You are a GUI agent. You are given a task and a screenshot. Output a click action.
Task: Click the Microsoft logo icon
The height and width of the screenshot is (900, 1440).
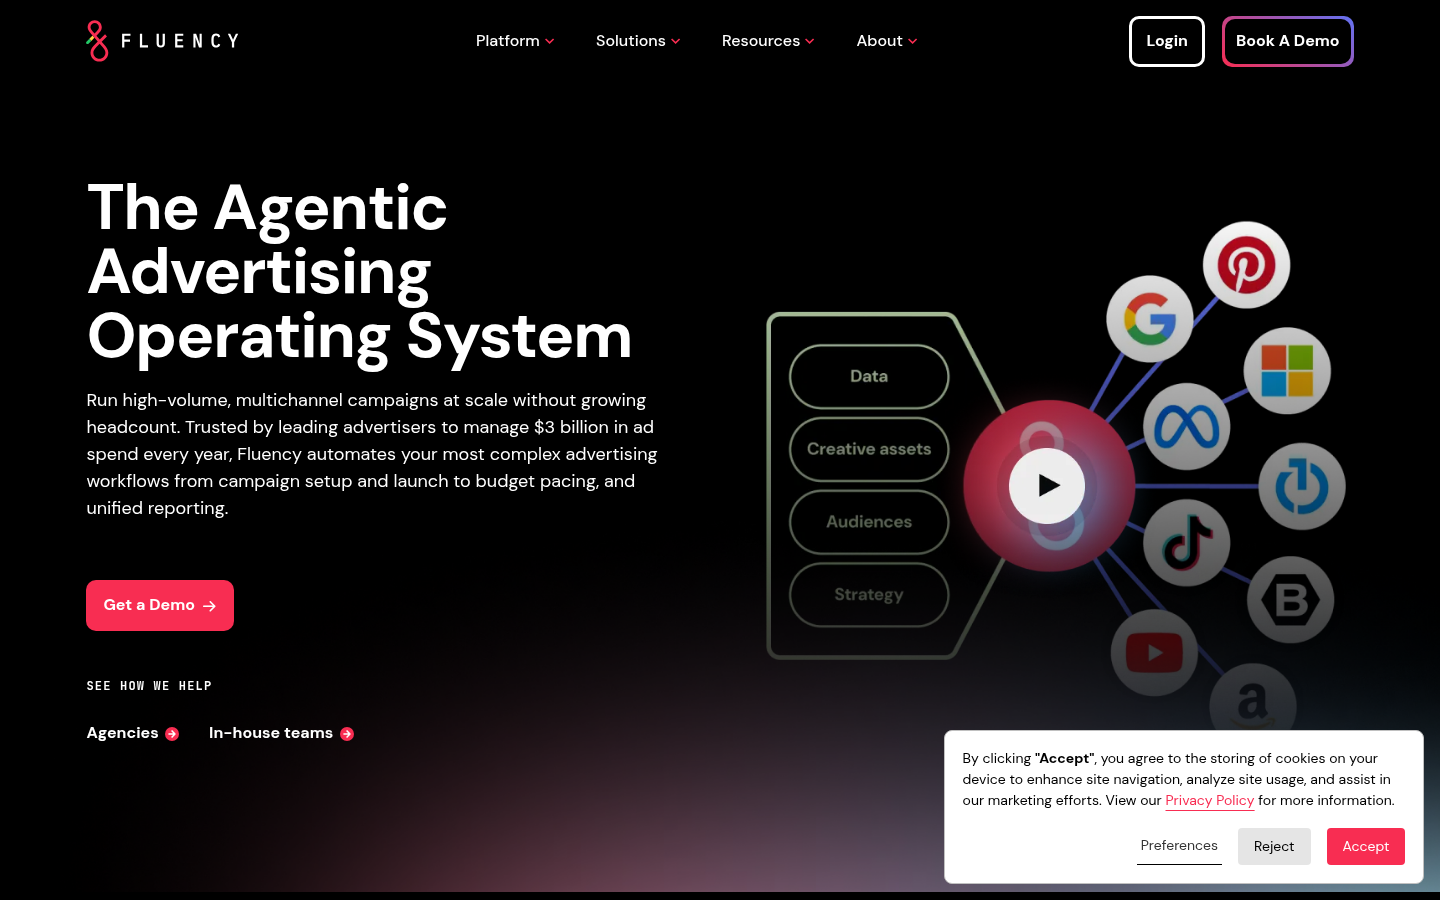tap(1287, 371)
